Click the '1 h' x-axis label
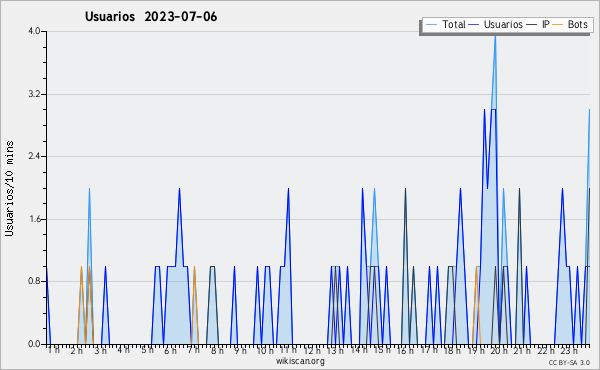This screenshot has width=600, height=370. [54, 350]
